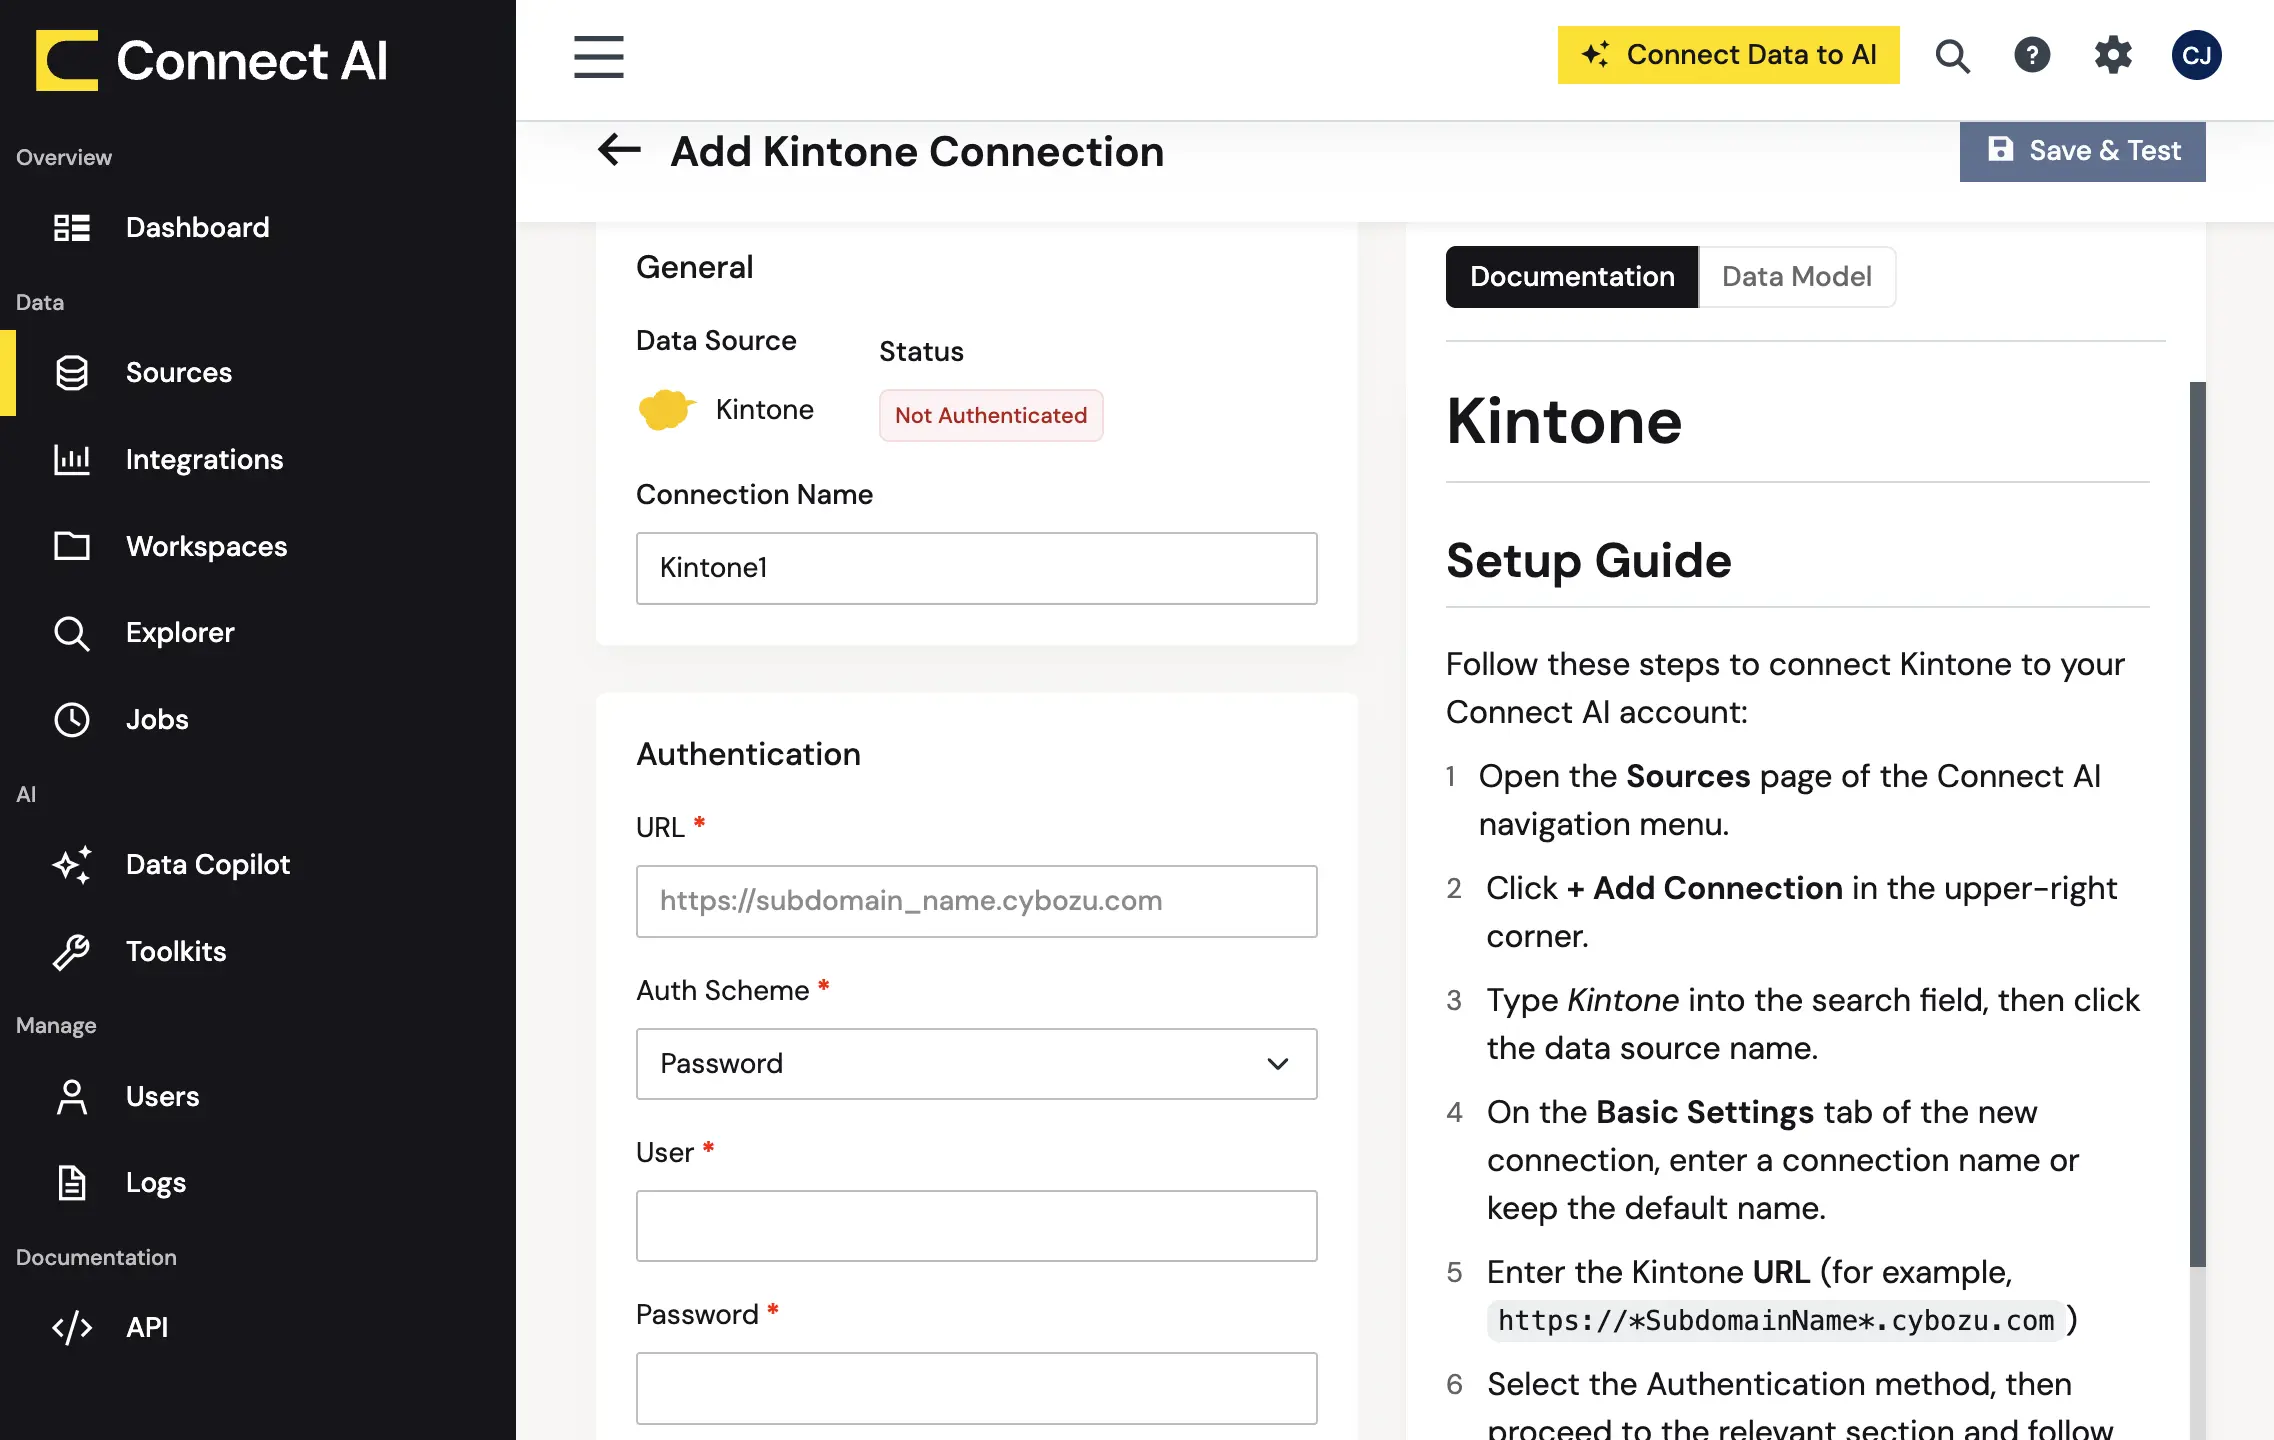
Task: Click the Kintone documentation heading
Action: click(x=1564, y=421)
